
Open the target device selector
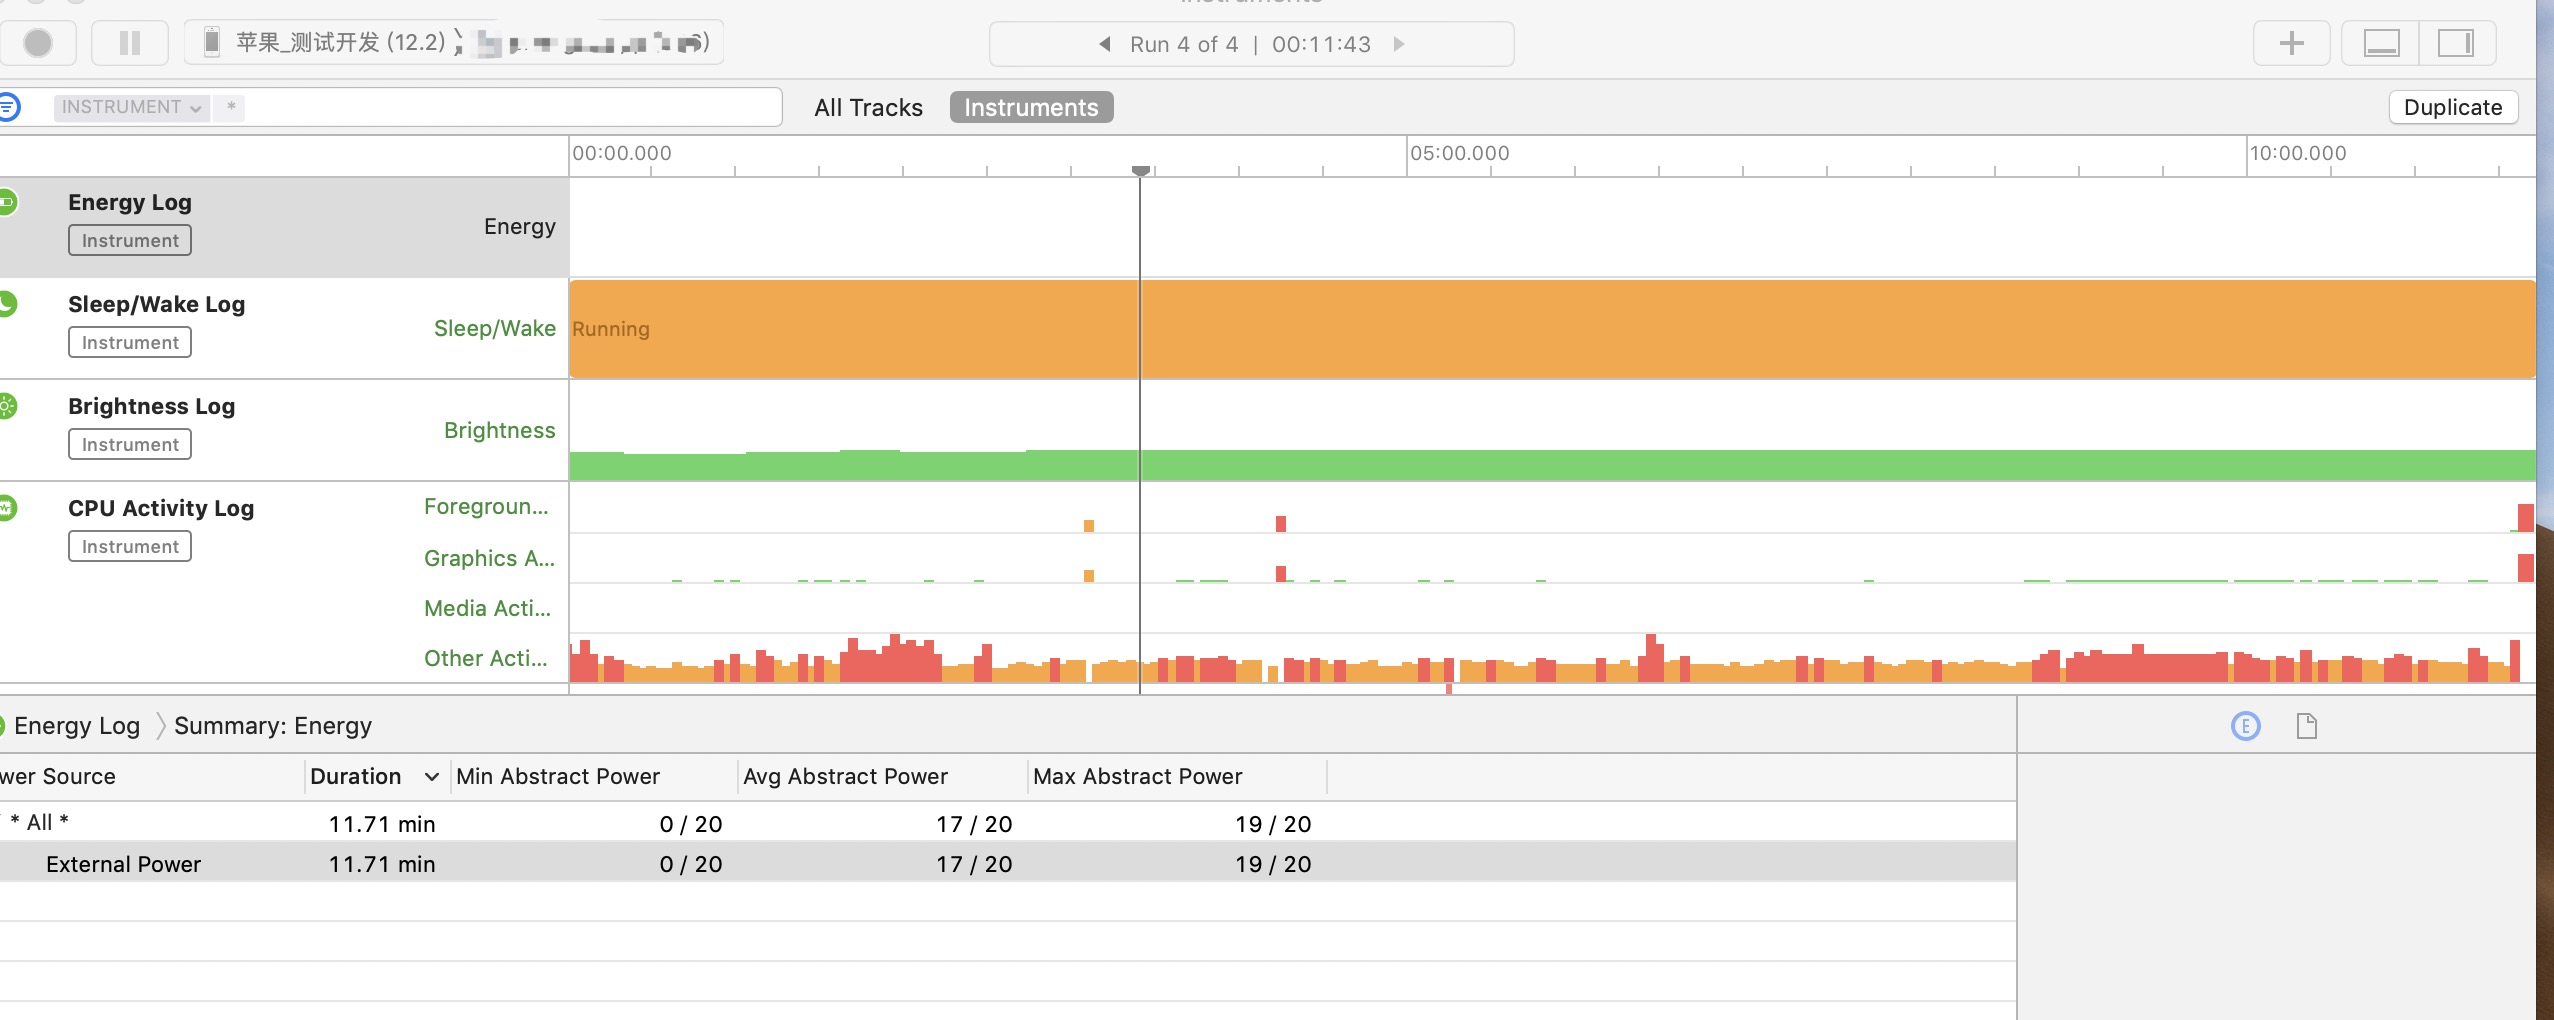pyautogui.click(x=455, y=43)
